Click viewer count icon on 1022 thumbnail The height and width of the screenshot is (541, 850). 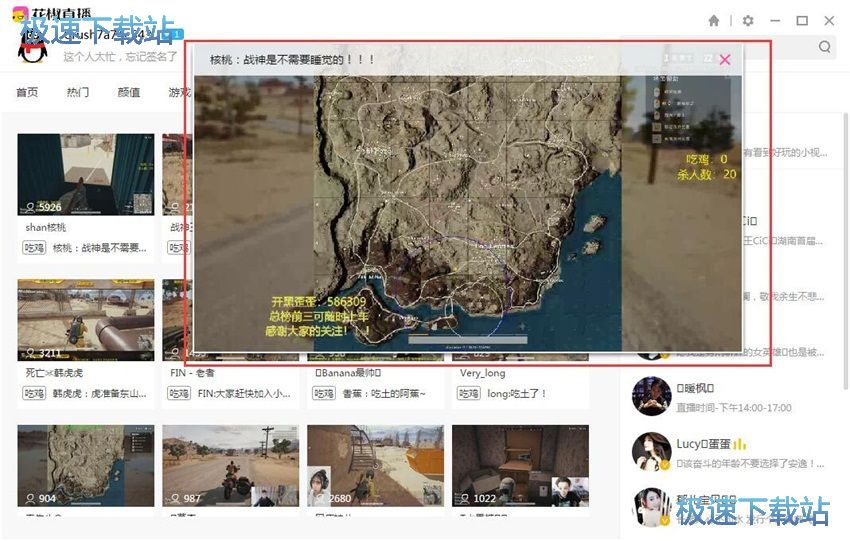point(465,498)
